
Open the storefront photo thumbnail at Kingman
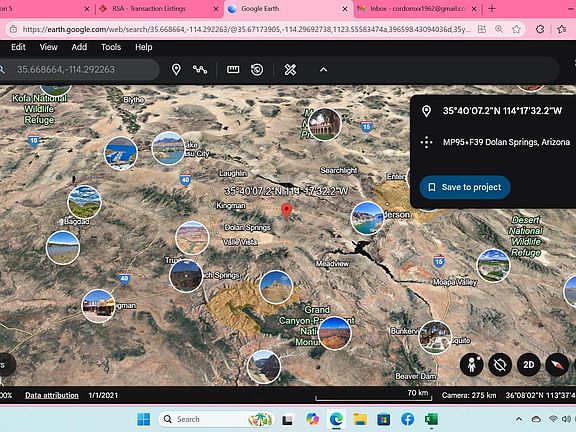98,306
